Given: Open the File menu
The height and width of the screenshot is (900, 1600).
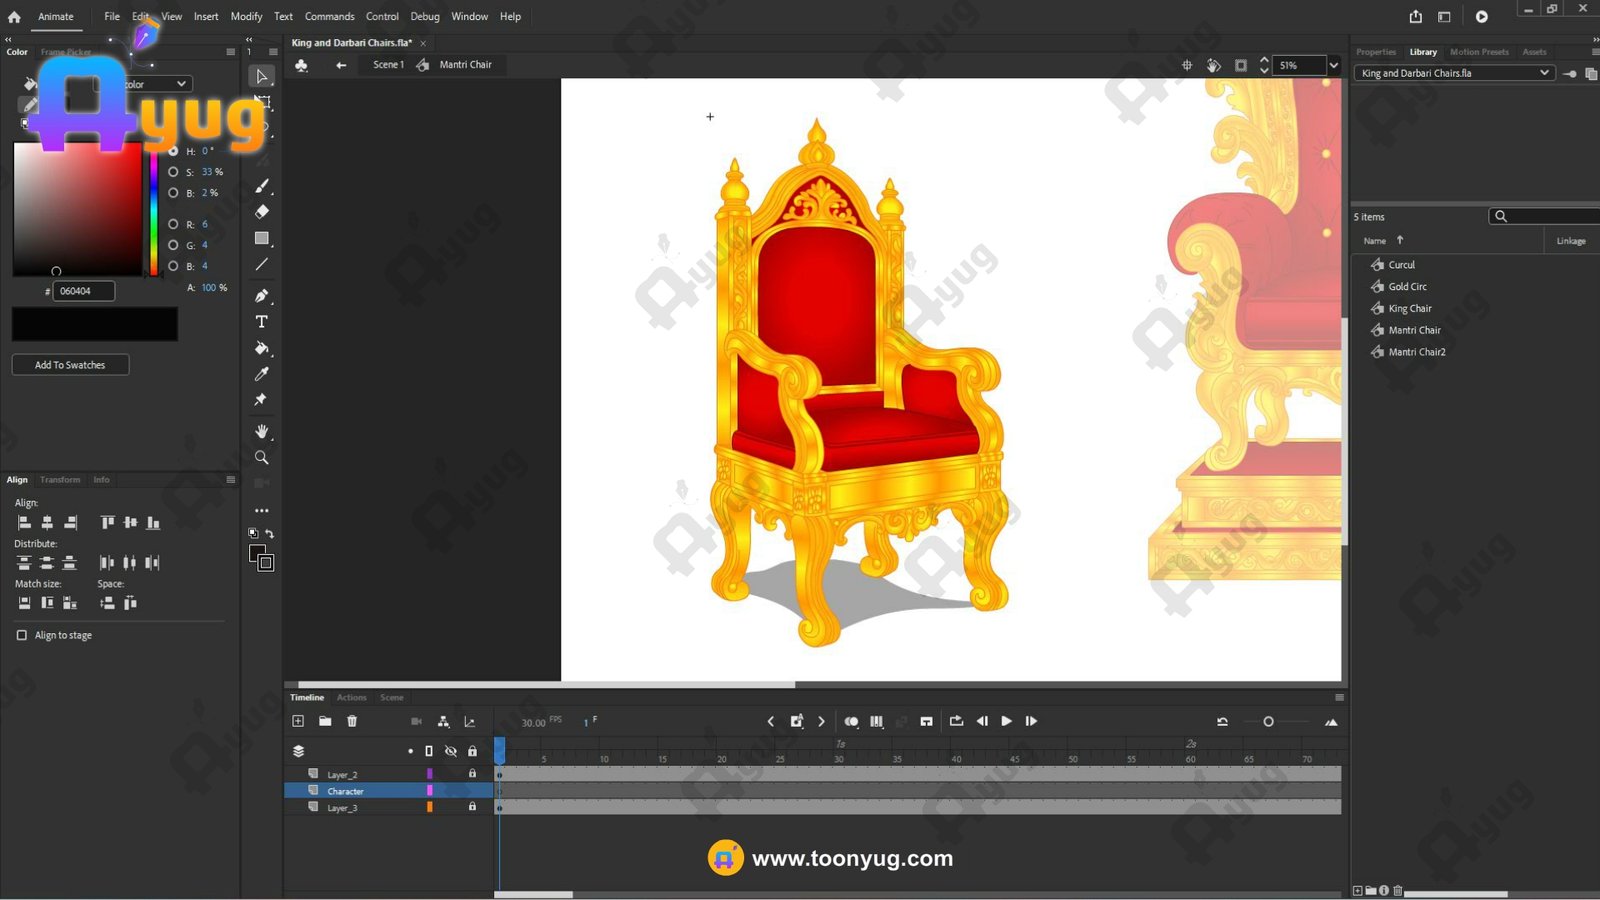Looking at the screenshot, I should click(x=112, y=16).
